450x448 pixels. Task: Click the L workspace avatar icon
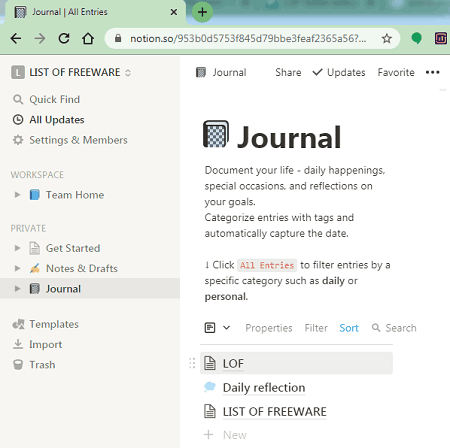(18, 72)
